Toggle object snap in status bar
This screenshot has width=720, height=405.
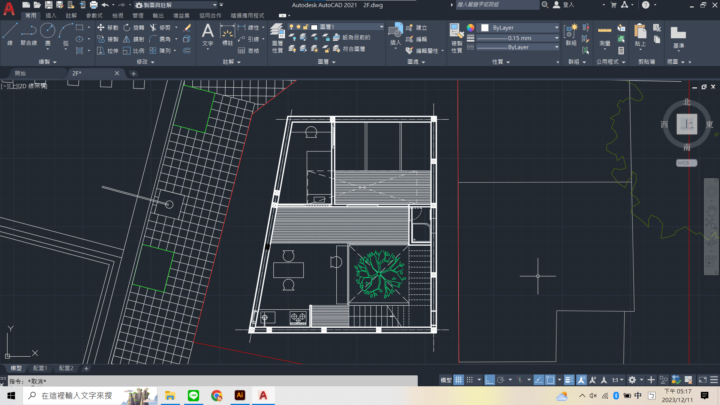tap(552, 380)
